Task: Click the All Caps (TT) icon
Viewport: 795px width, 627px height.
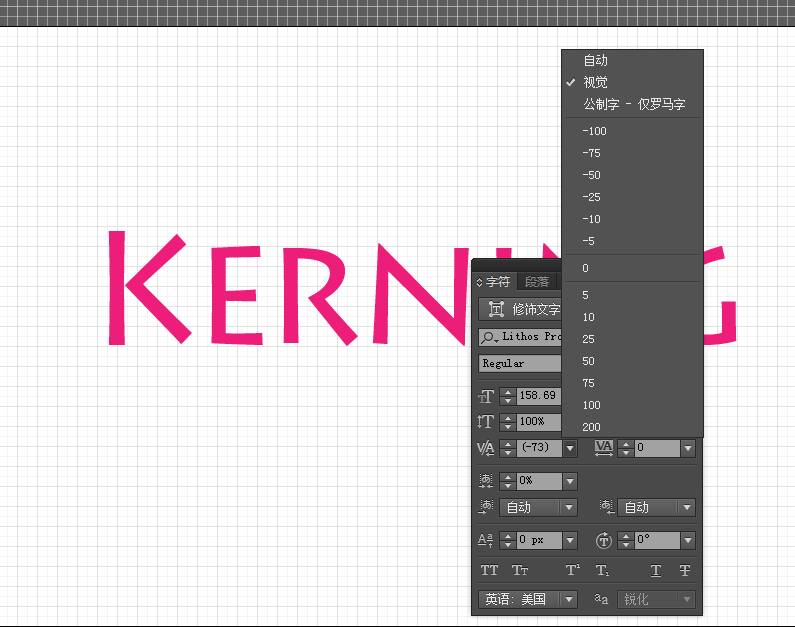Action: [x=489, y=571]
